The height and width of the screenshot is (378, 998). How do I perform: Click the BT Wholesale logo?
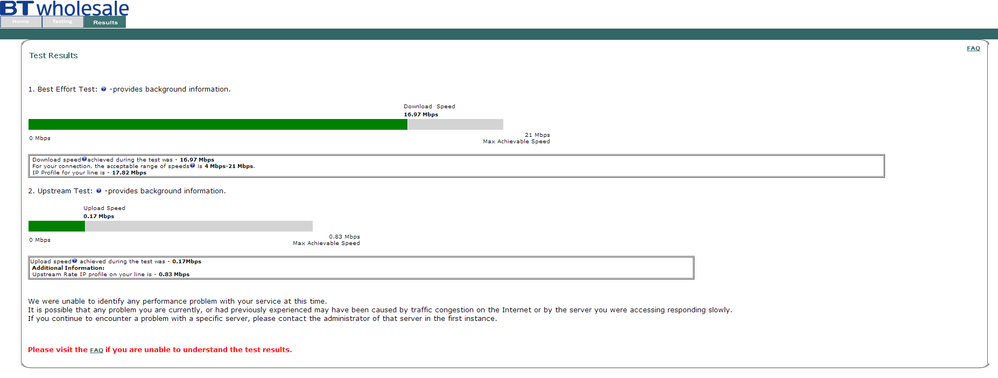(x=65, y=8)
